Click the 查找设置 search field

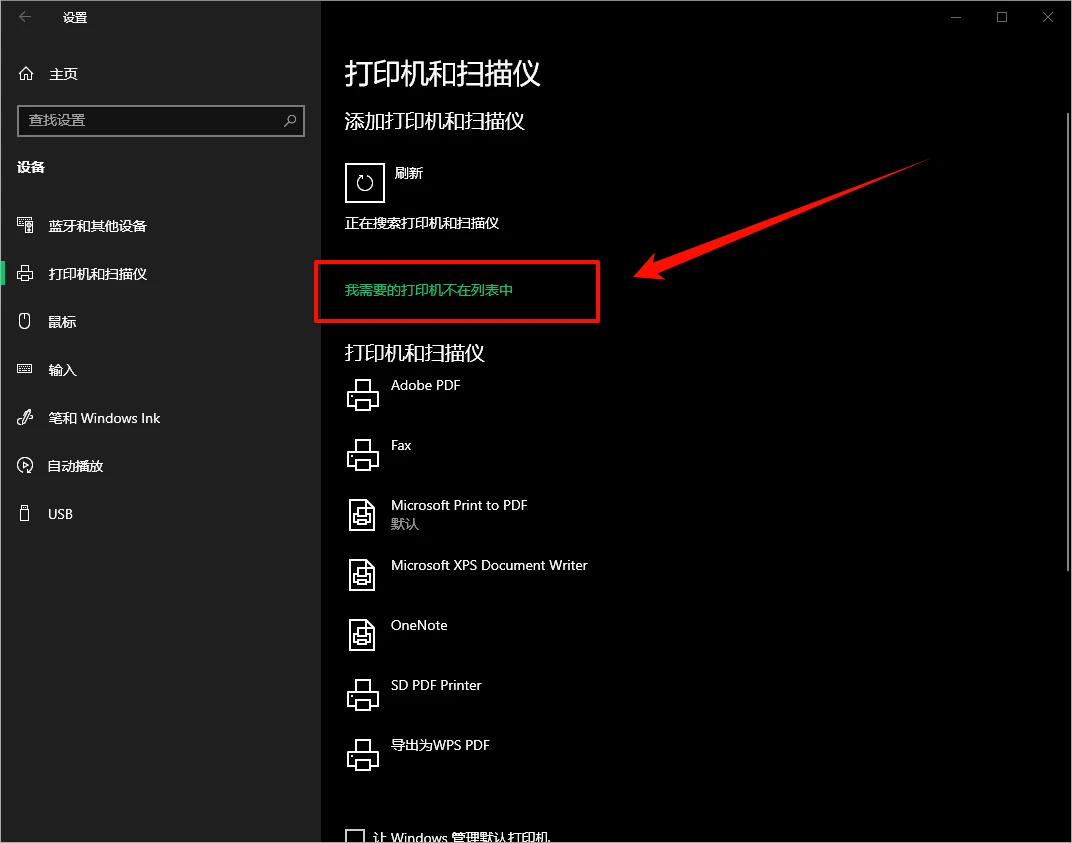coord(161,121)
